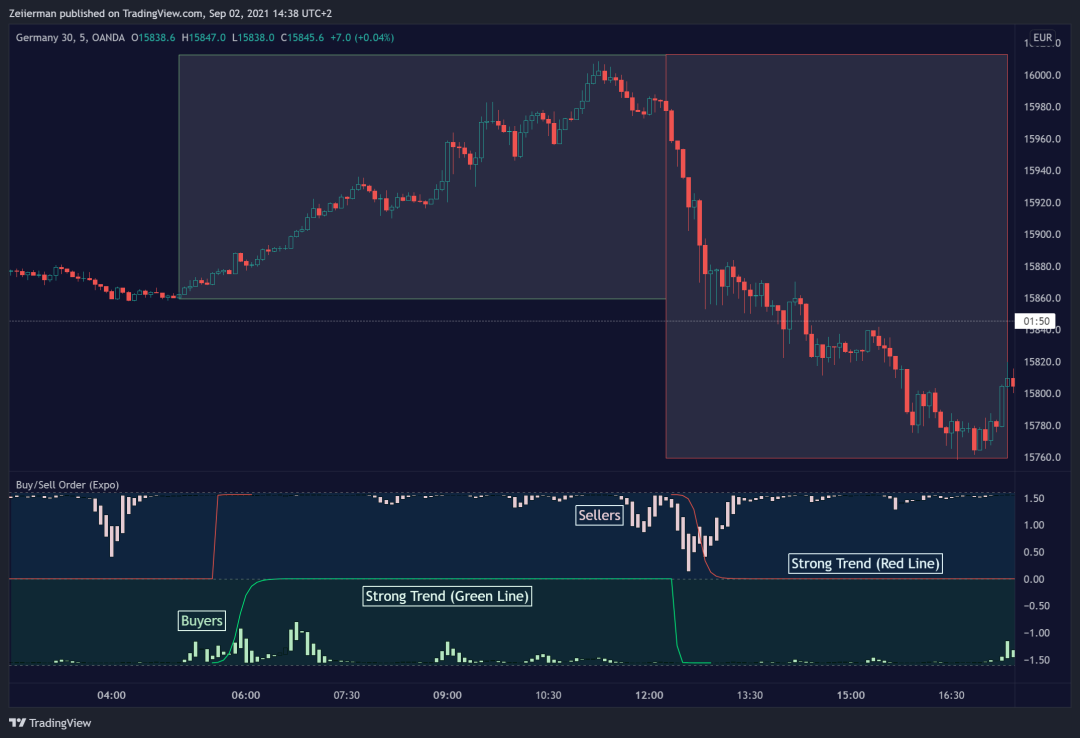The width and height of the screenshot is (1080, 738).
Task: Click the Buyers annotation label
Action: 202,621
